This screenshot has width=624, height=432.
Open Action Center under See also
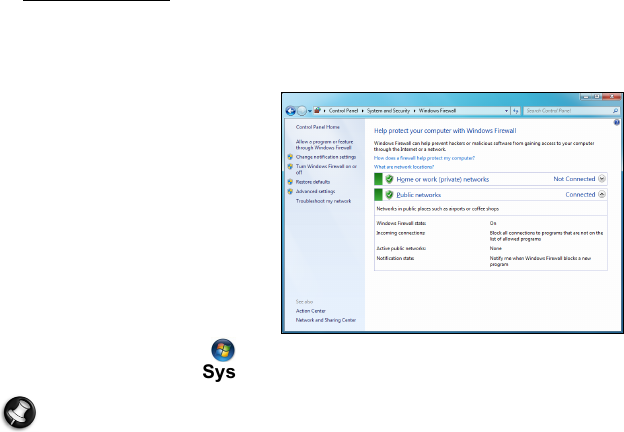310,311
